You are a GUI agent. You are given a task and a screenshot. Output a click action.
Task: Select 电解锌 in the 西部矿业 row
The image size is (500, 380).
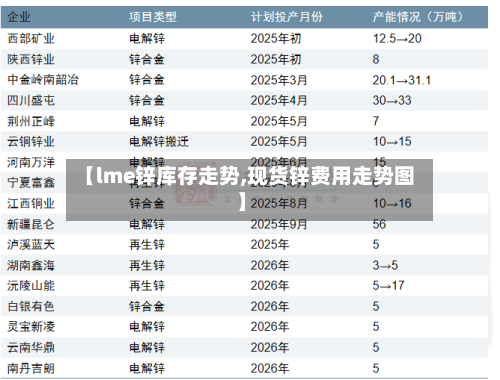(x=147, y=39)
